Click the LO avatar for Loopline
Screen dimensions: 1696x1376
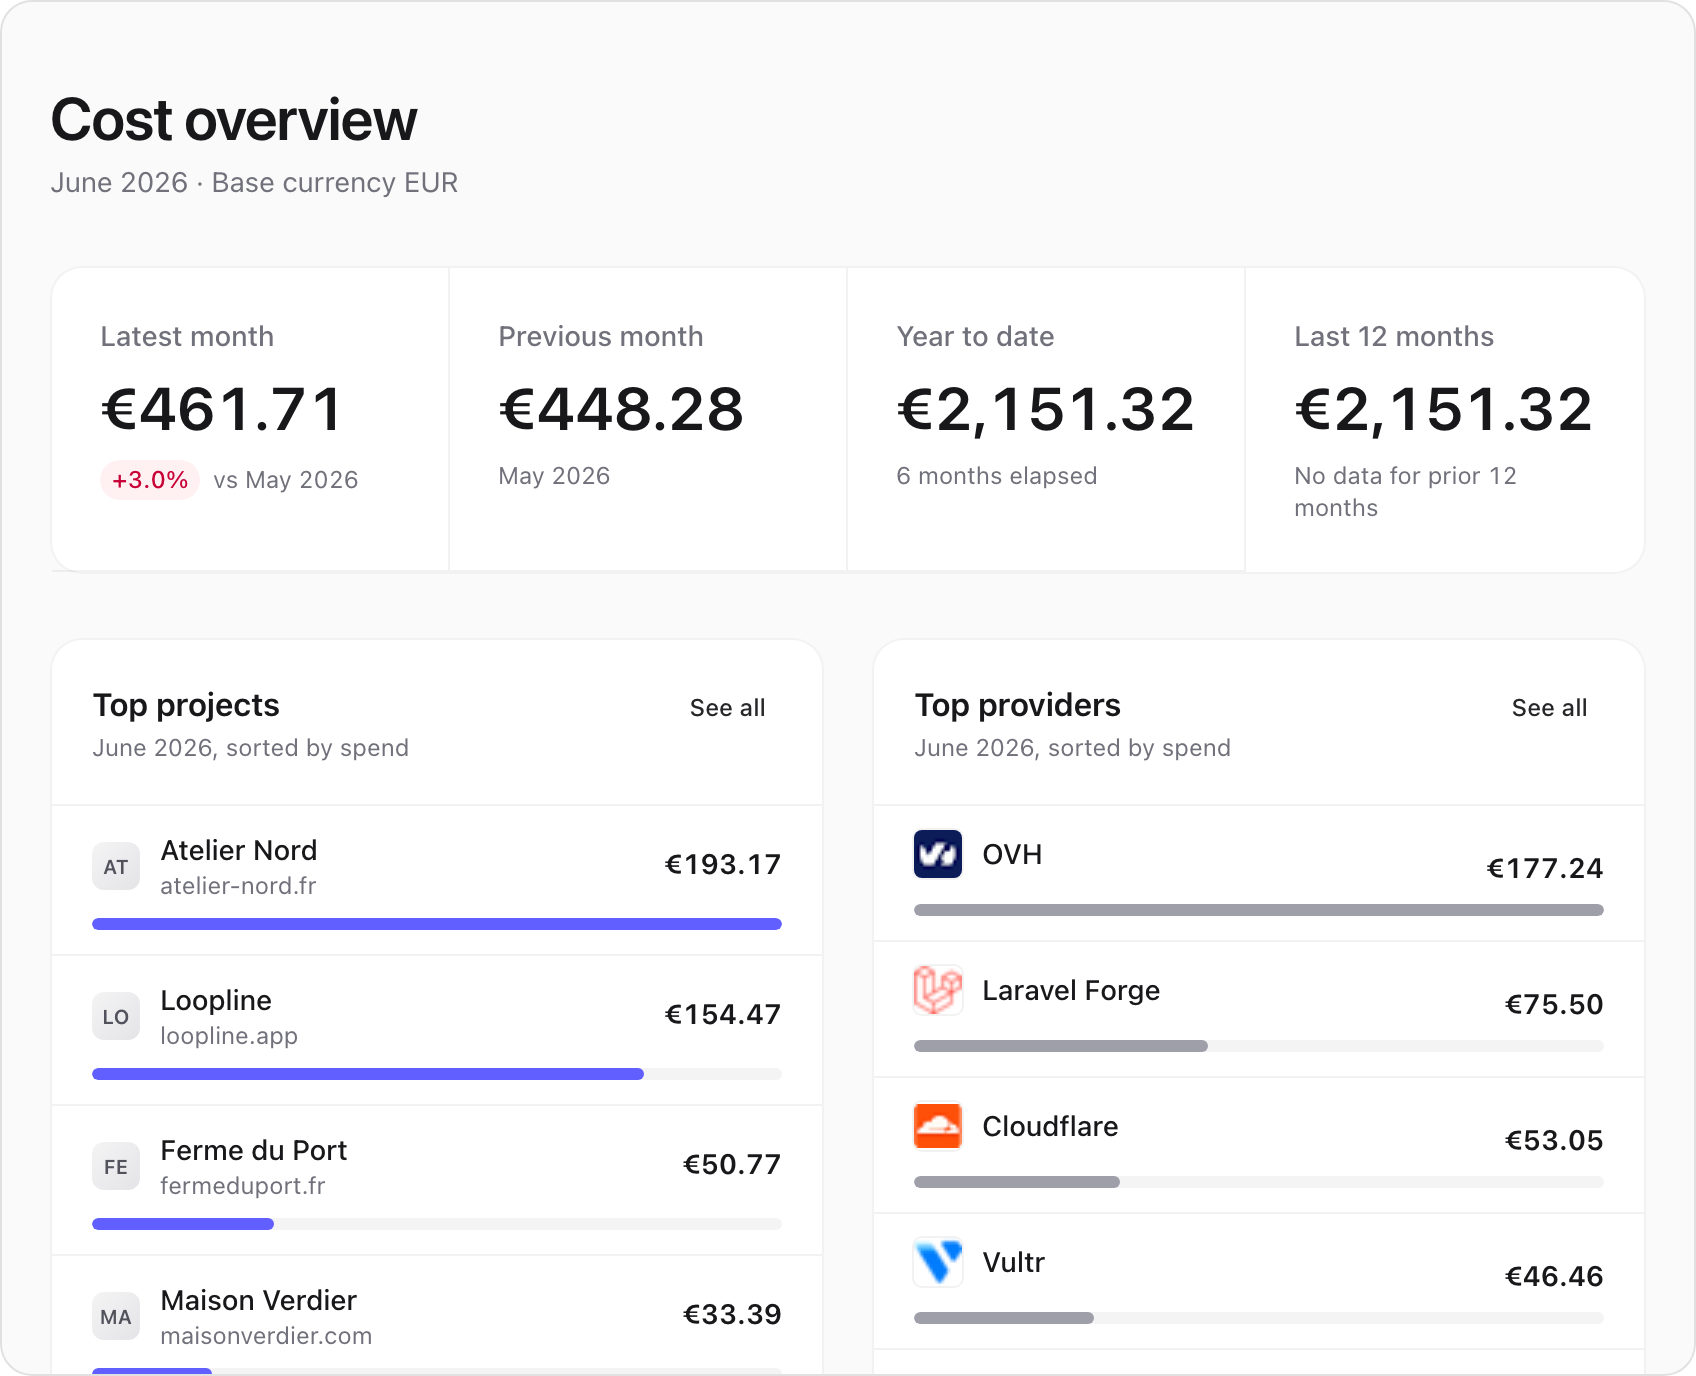[116, 1016]
